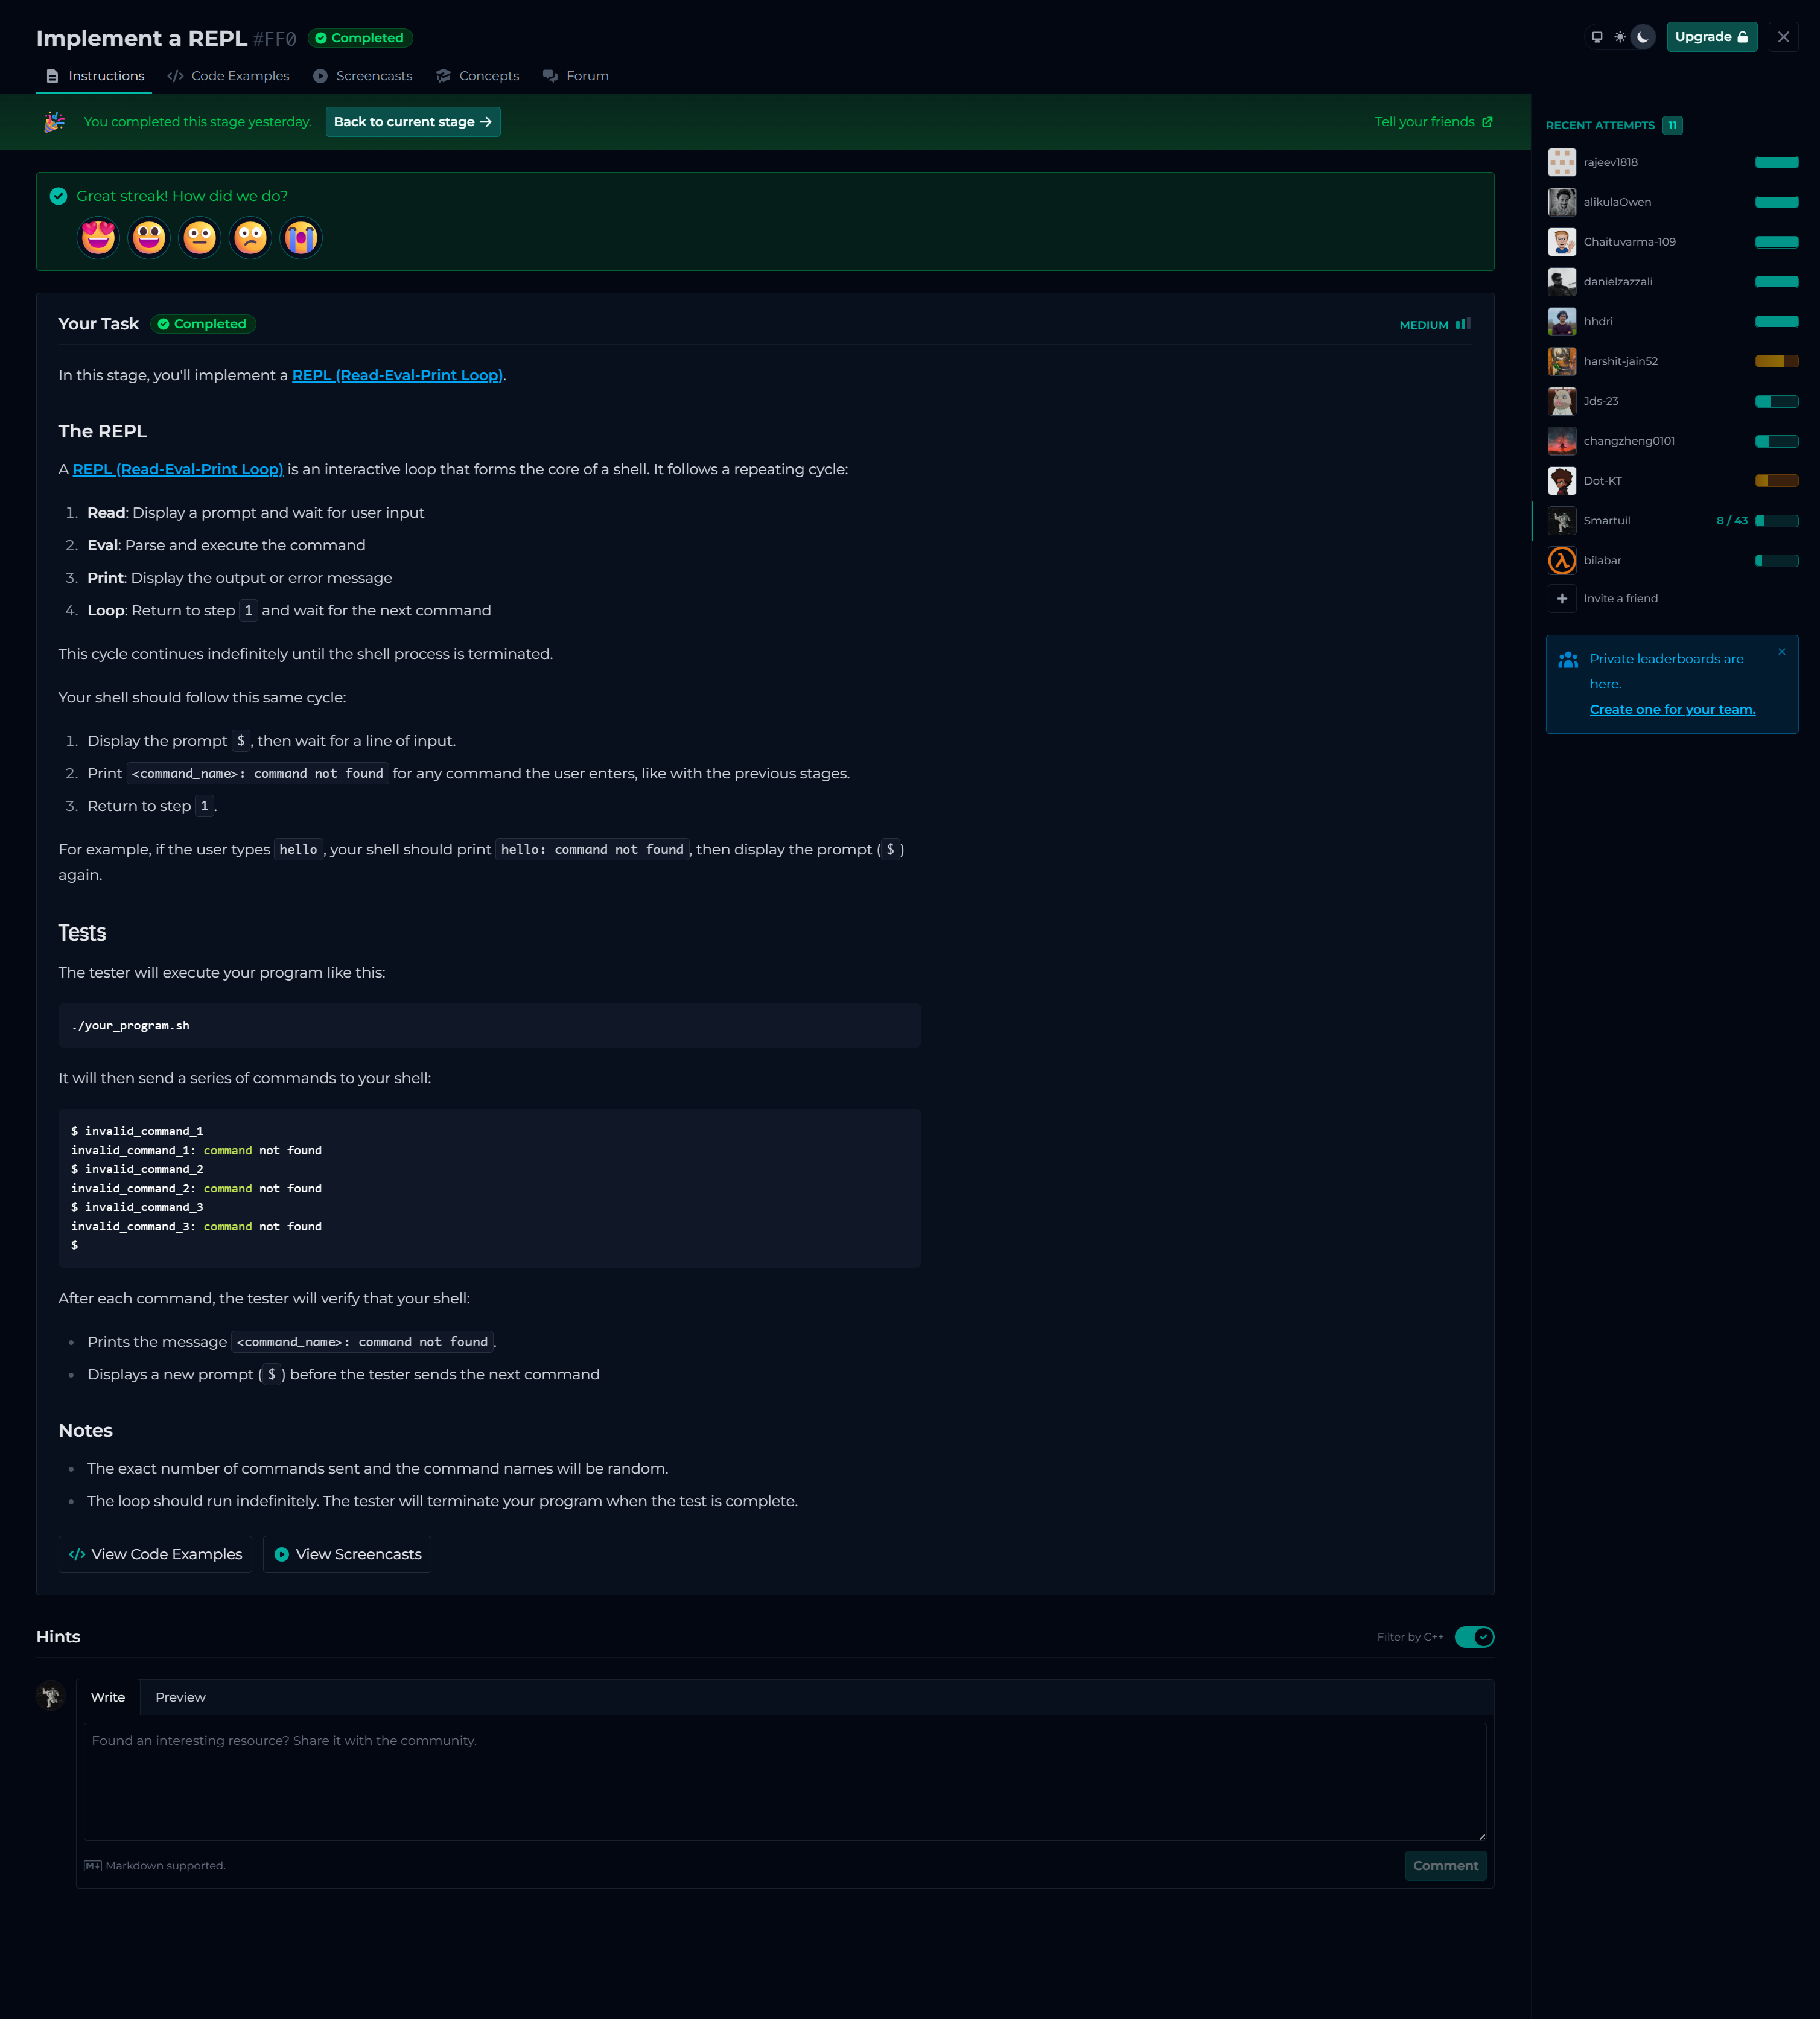Select the crying emoji feedback
This screenshot has height=2019, width=1820.
coord(301,238)
